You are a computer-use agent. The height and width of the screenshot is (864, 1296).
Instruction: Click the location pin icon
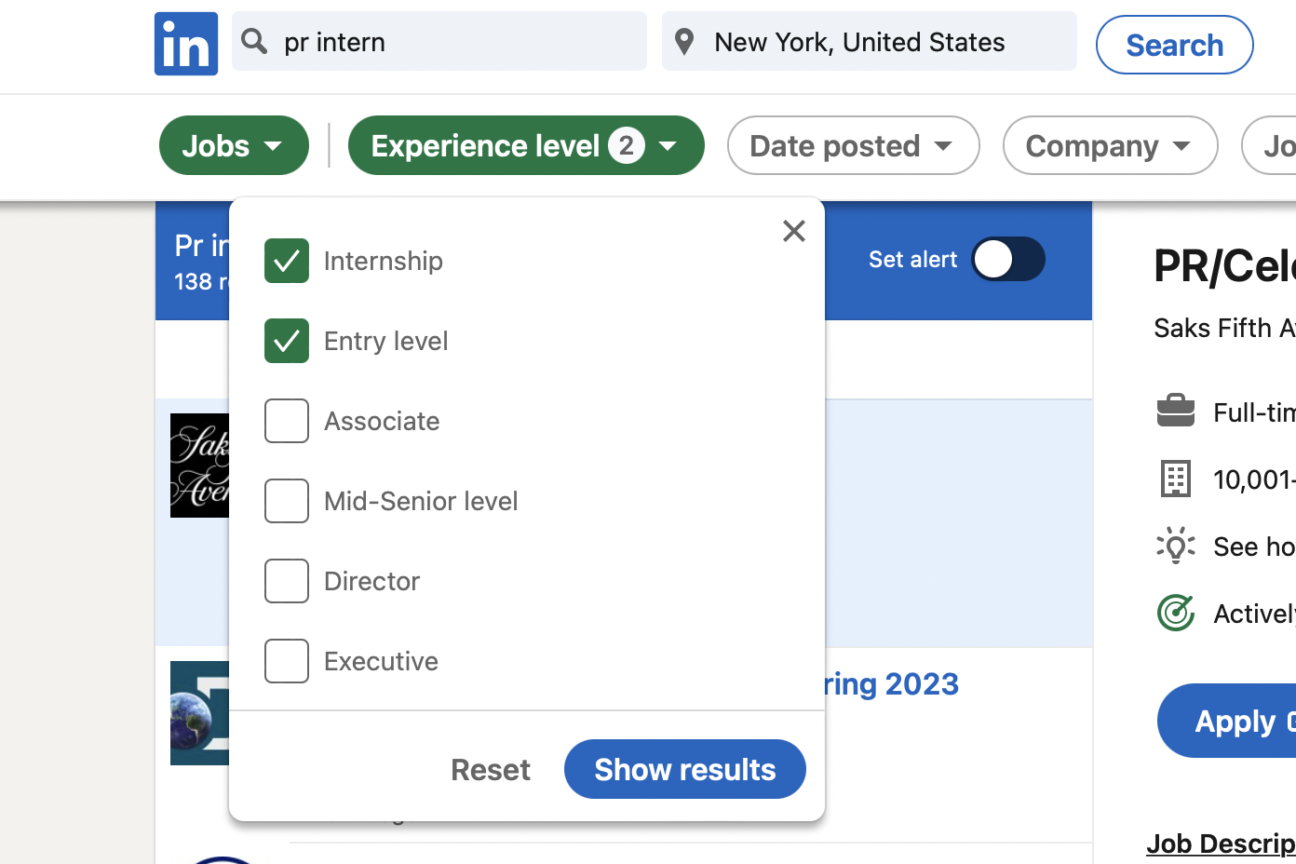[x=684, y=42]
